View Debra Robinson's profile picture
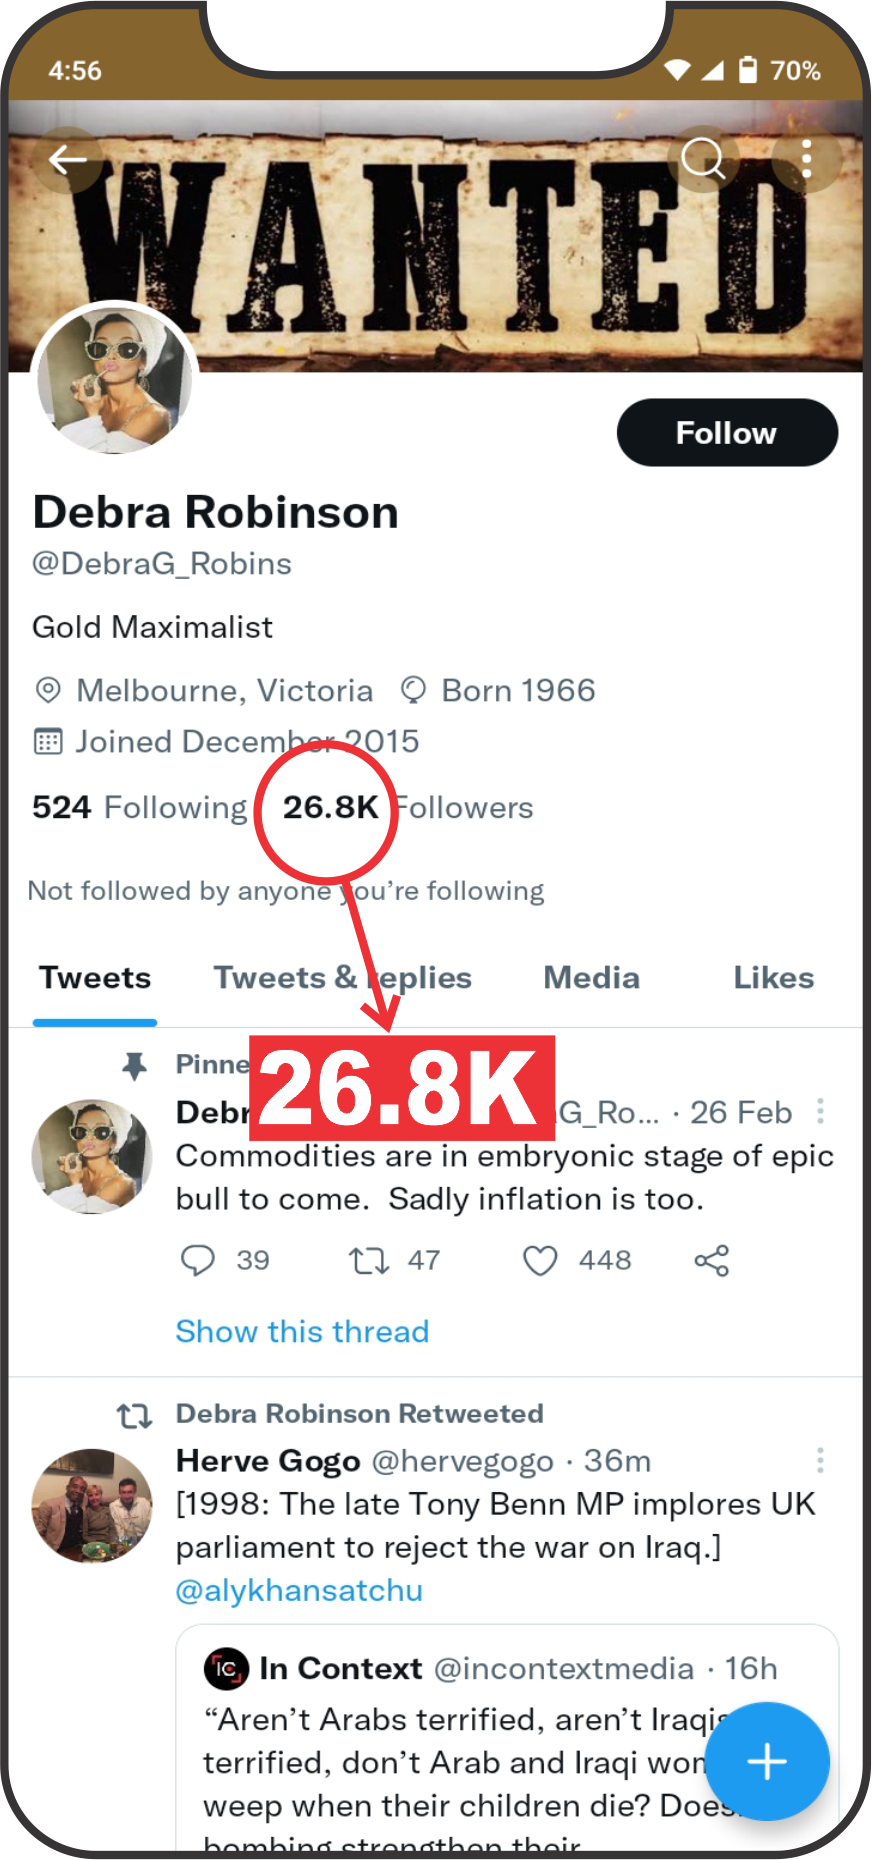872x1860 pixels. (x=115, y=380)
